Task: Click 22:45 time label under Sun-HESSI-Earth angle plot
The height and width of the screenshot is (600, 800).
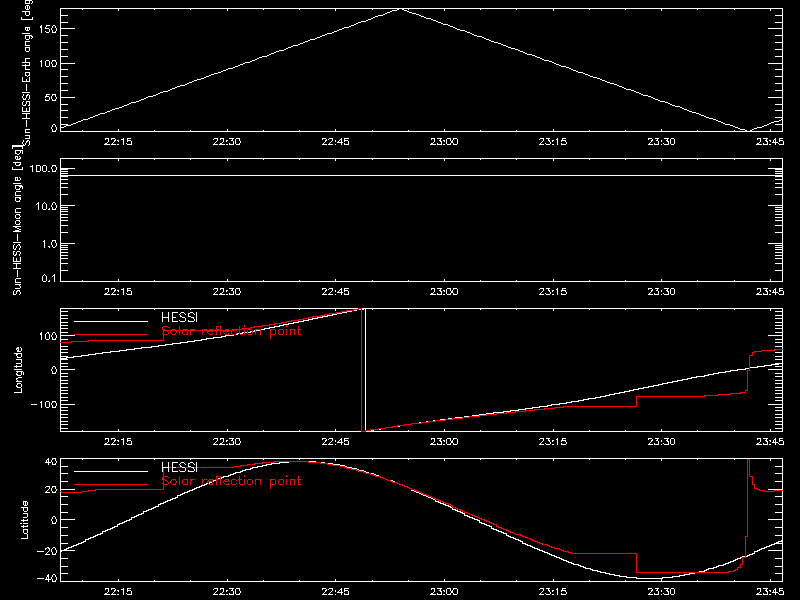Action: 335,142
